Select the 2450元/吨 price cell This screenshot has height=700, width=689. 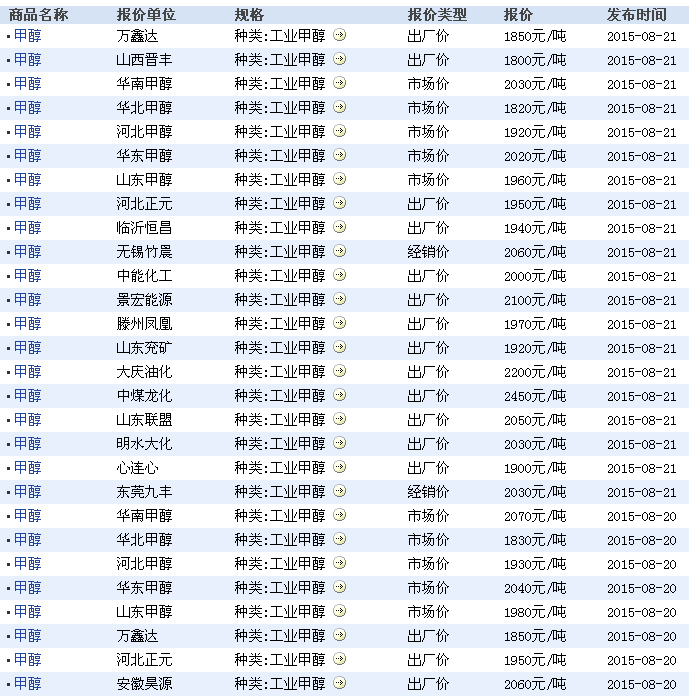tap(535, 396)
